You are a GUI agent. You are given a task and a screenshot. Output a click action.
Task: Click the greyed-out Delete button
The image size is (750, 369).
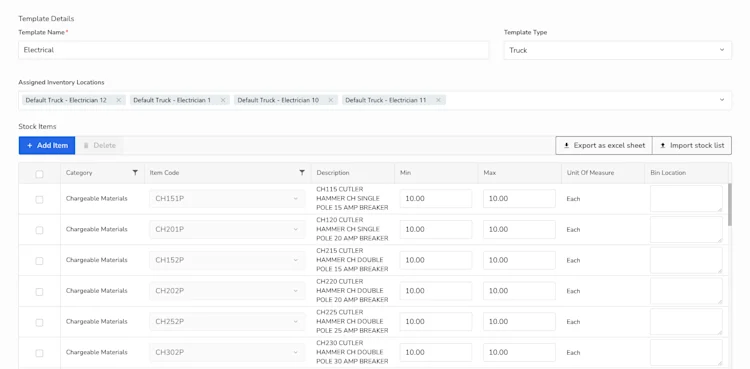pyautogui.click(x=99, y=145)
